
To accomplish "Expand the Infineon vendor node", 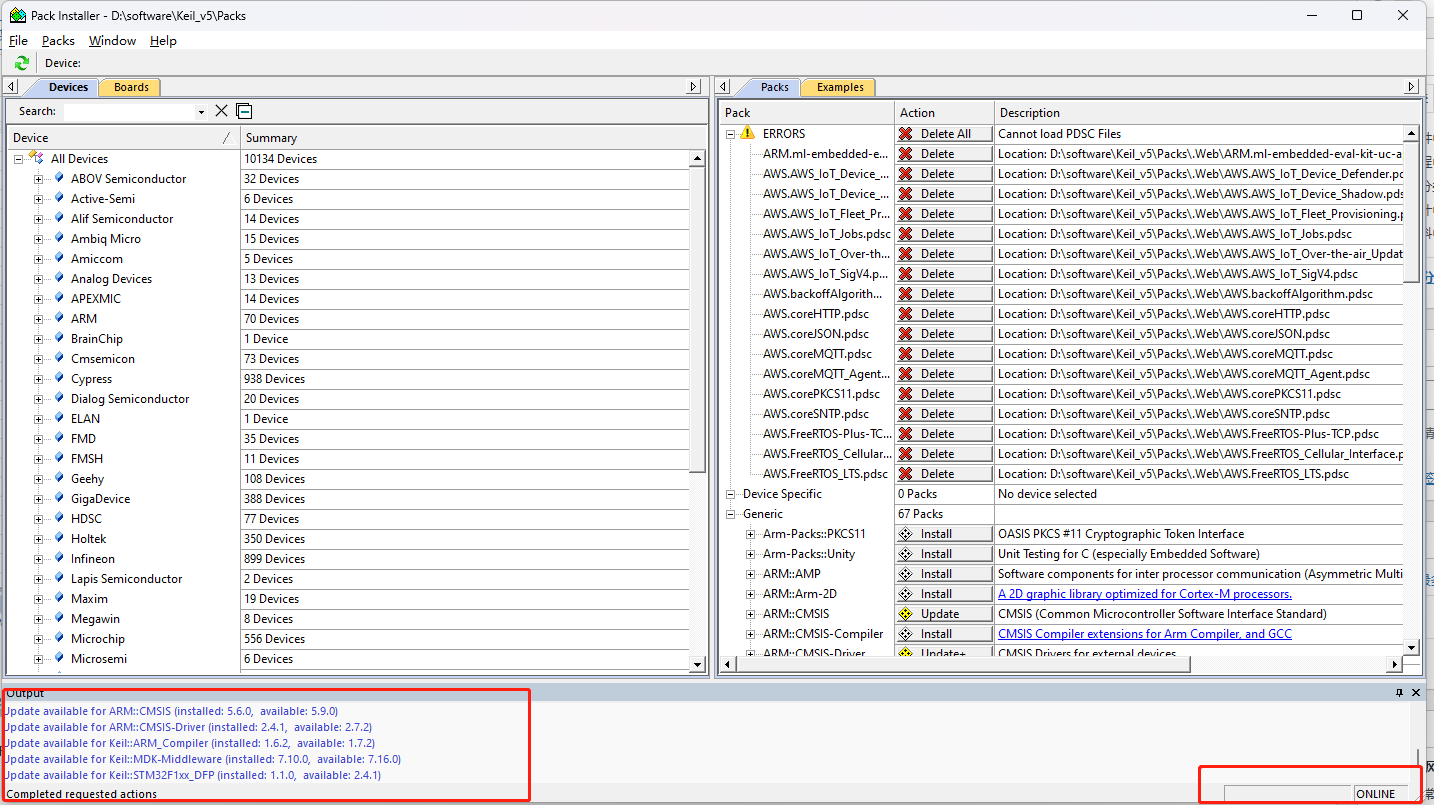I will [38, 559].
